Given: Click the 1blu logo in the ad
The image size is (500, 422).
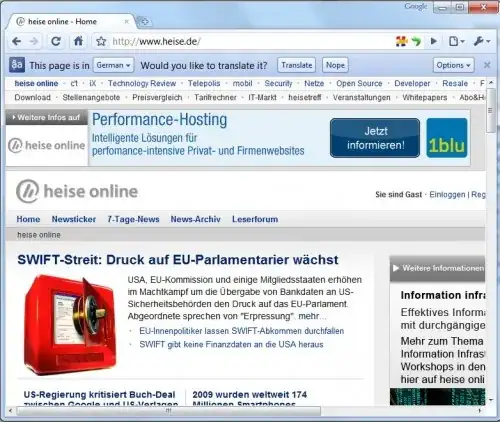Looking at the screenshot, I should point(447,138).
